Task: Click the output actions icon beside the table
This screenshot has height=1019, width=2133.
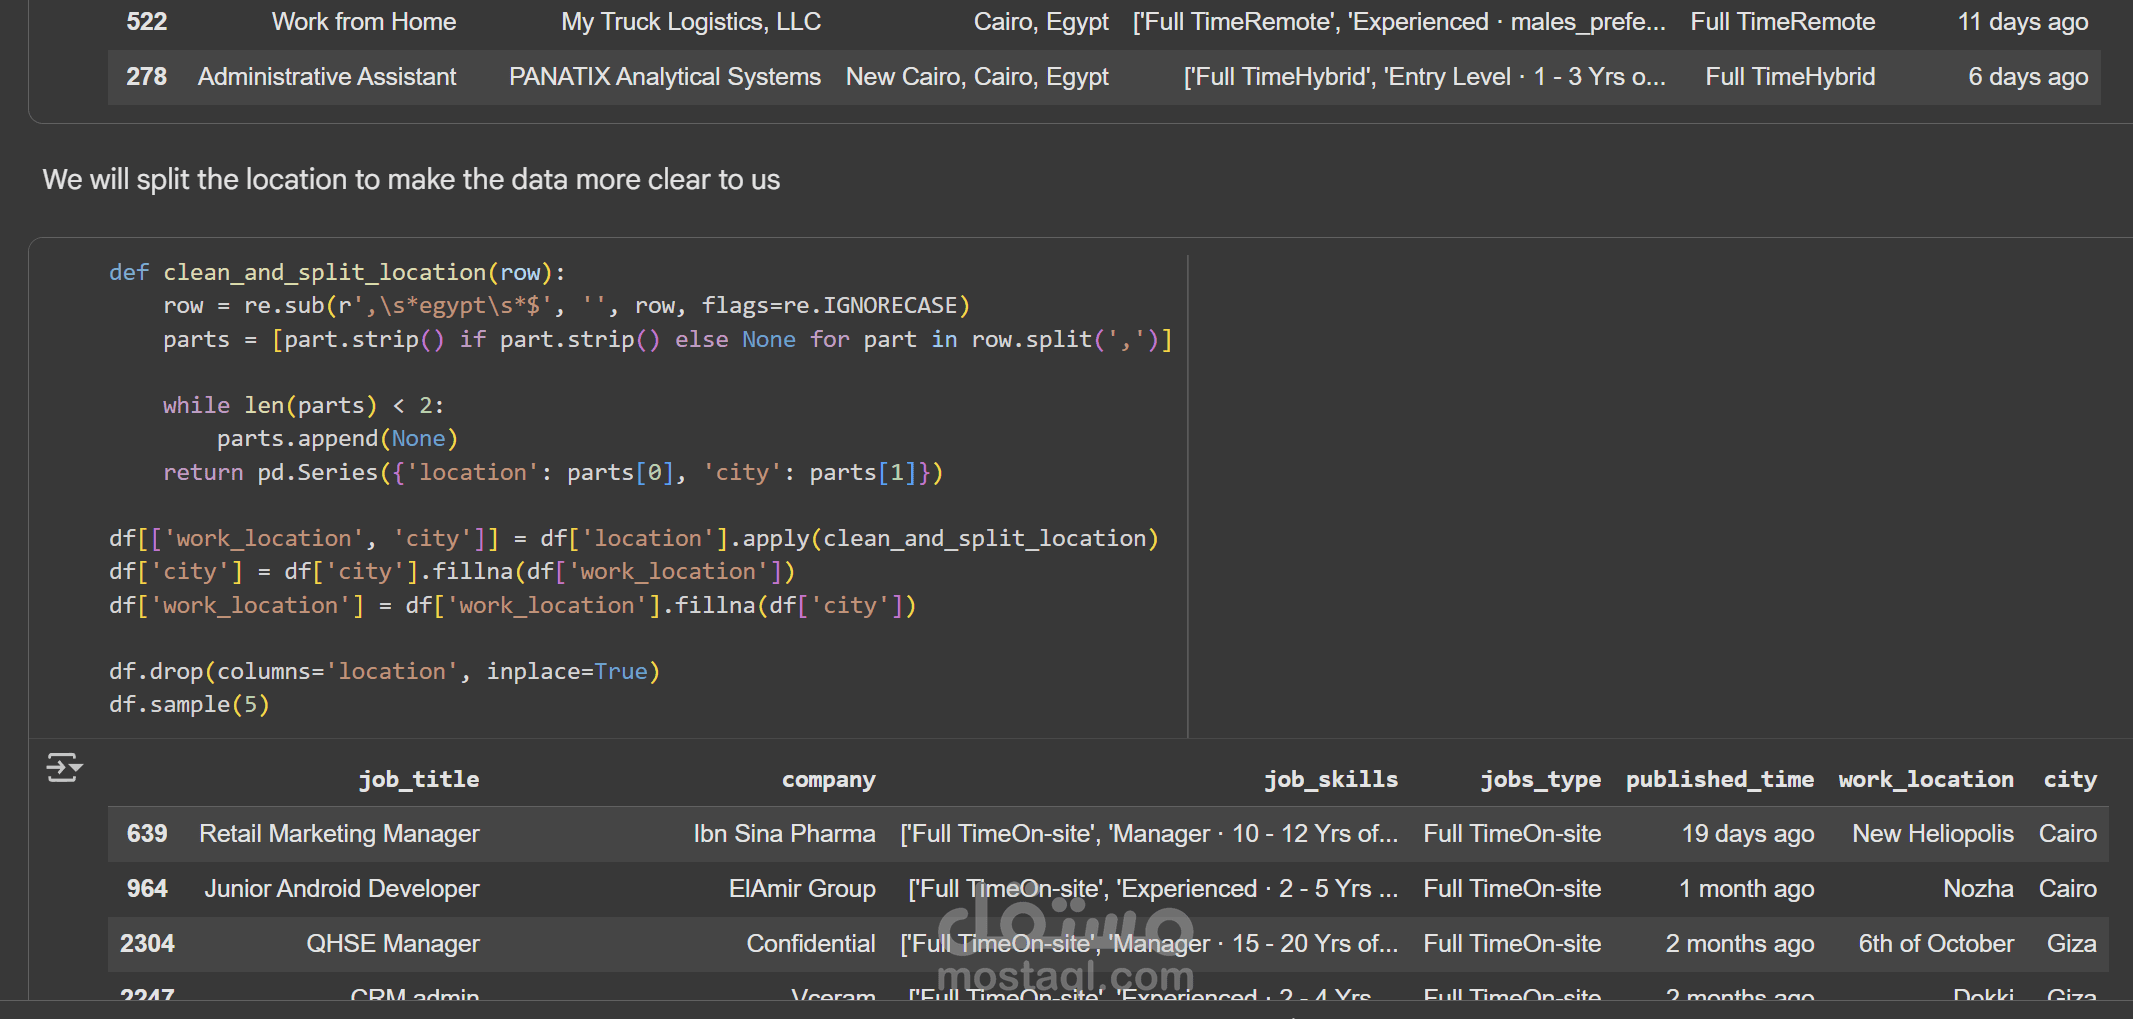Action: (64, 768)
